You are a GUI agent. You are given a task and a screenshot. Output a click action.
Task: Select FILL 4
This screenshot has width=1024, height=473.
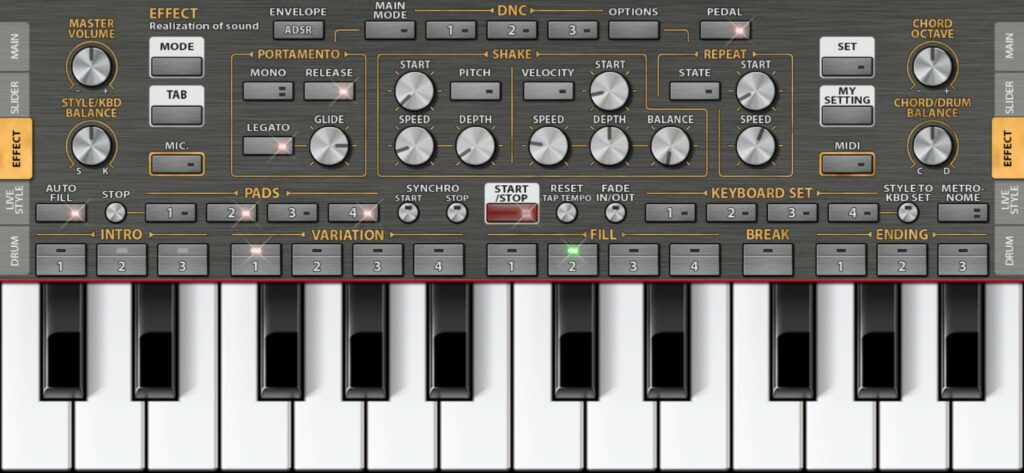695,259
